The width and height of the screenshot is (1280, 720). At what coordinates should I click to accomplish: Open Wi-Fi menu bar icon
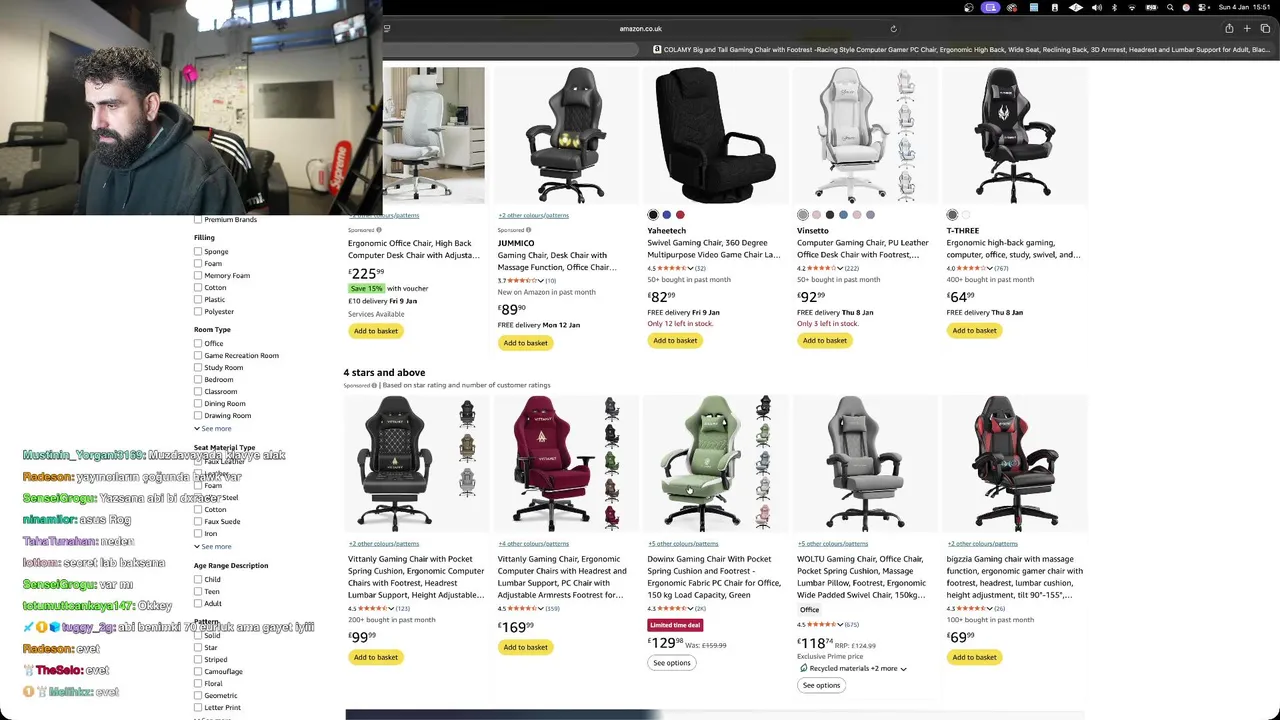tap(1132, 7)
